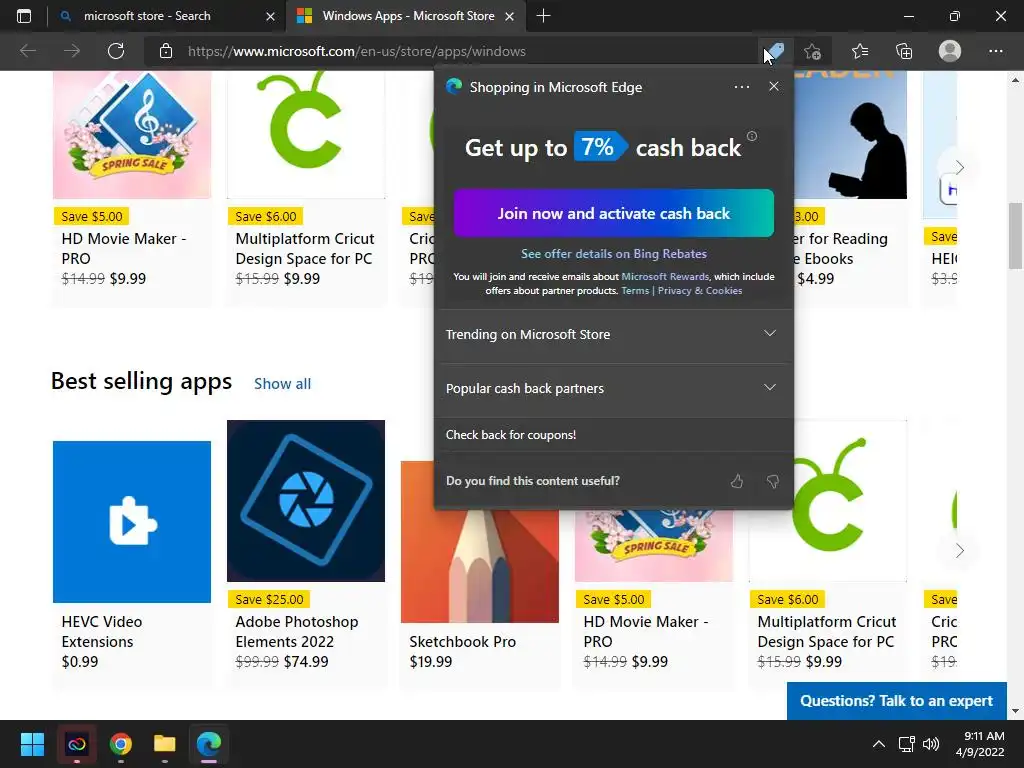The height and width of the screenshot is (768, 1024).
Task: Go back to the previous page
Action: pyautogui.click(x=27, y=51)
